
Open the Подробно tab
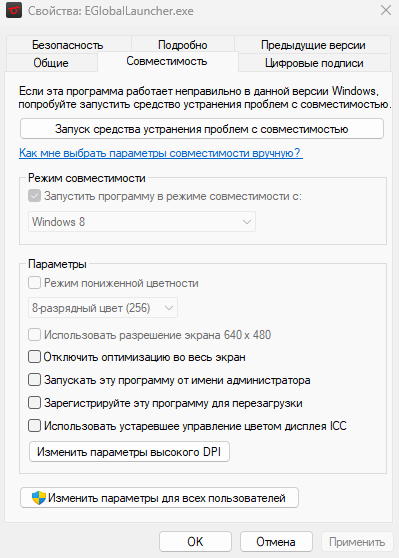point(183,44)
